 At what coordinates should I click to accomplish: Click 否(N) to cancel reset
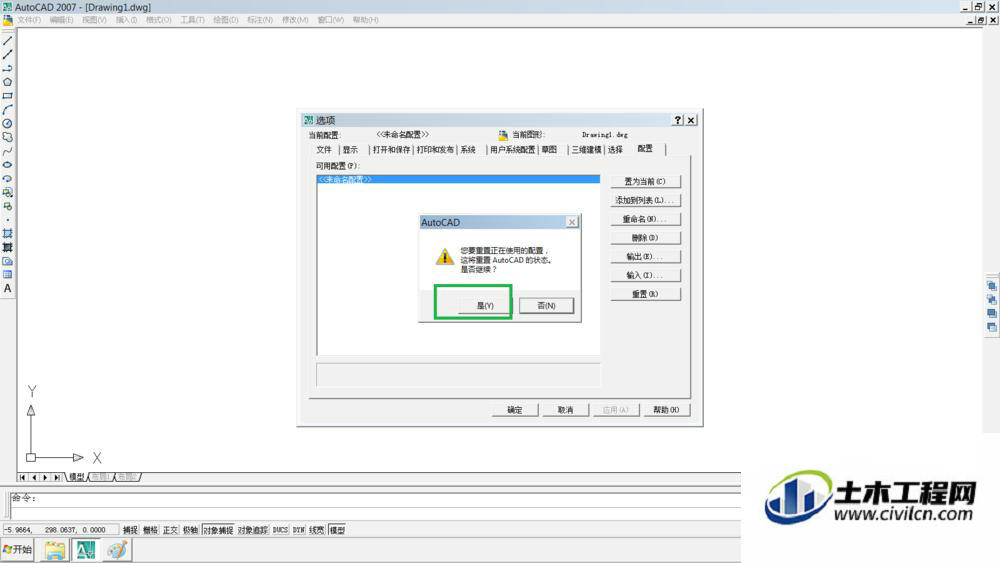547,306
